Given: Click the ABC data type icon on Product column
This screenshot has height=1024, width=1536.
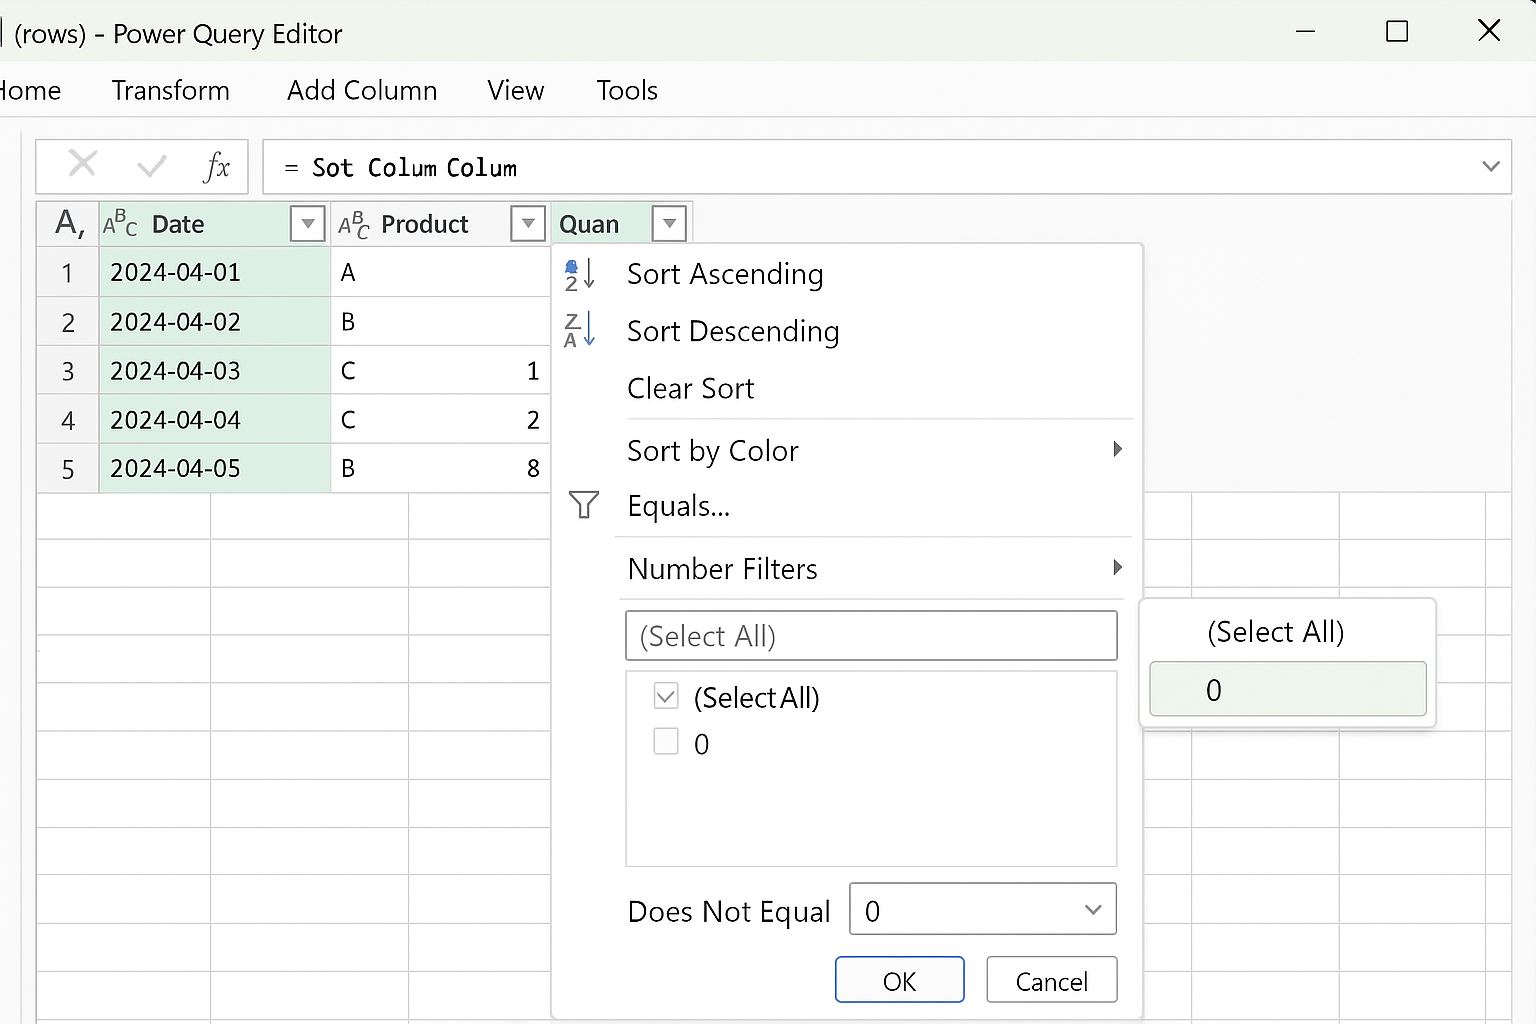Looking at the screenshot, I should point(354,224).
